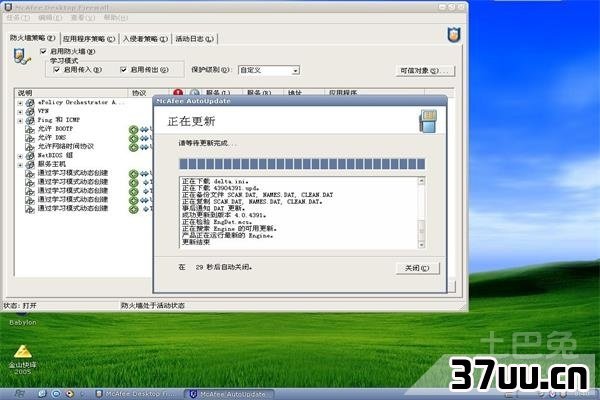
Task: Select log line 正在下载 delta.ini
Action: (215, 181)
